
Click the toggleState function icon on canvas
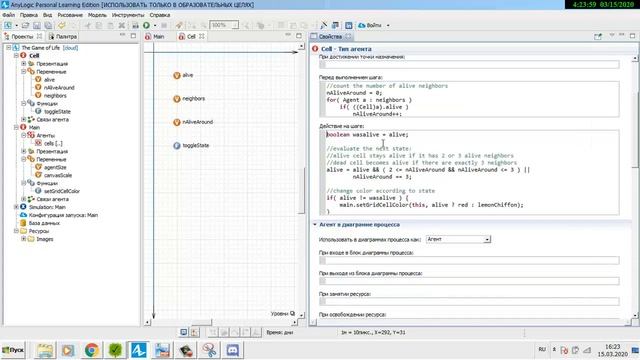click(x=177, y=146)
